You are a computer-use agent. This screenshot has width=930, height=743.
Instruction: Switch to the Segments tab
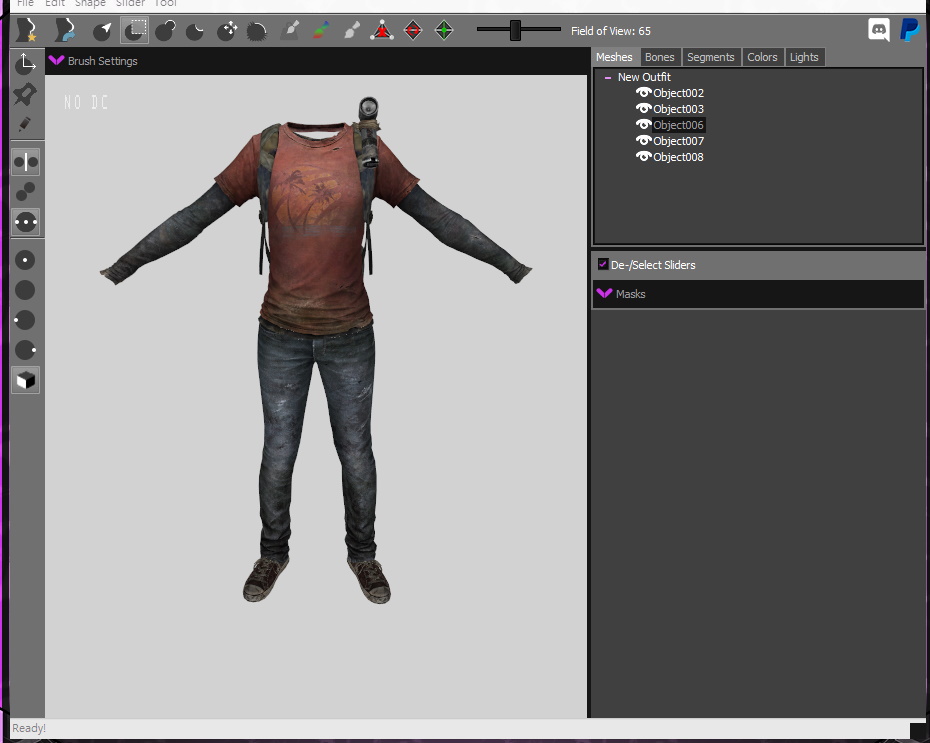[x=711, y=57]
